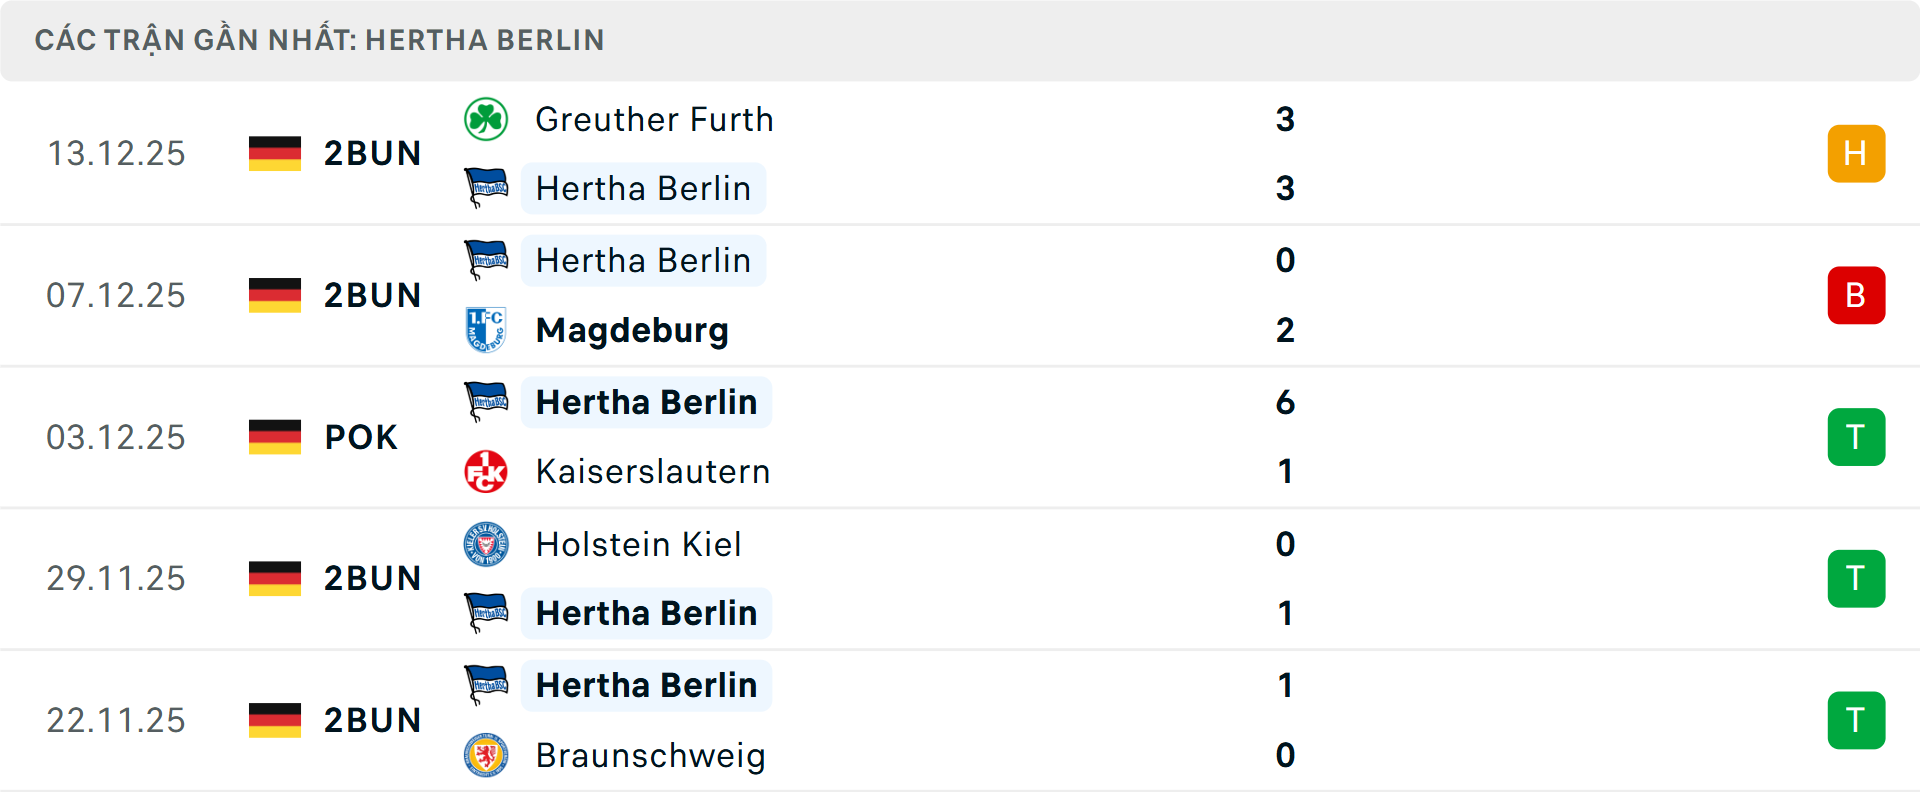Open the Kaiserslautern logo

coord(486,471)
